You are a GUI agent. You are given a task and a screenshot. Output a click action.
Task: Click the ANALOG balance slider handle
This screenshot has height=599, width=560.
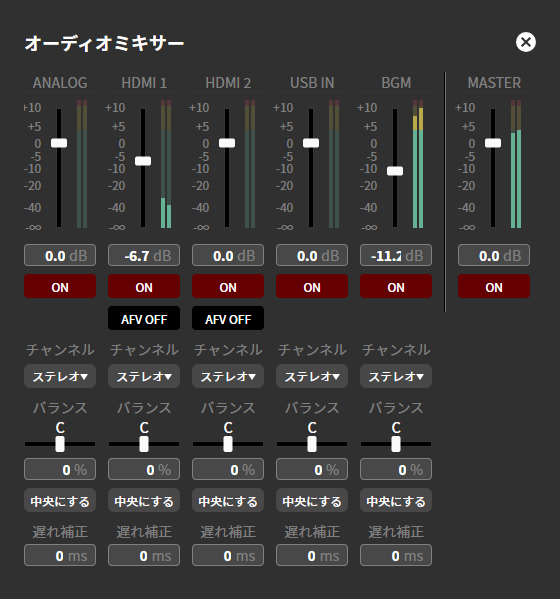(x=60, y=444)
